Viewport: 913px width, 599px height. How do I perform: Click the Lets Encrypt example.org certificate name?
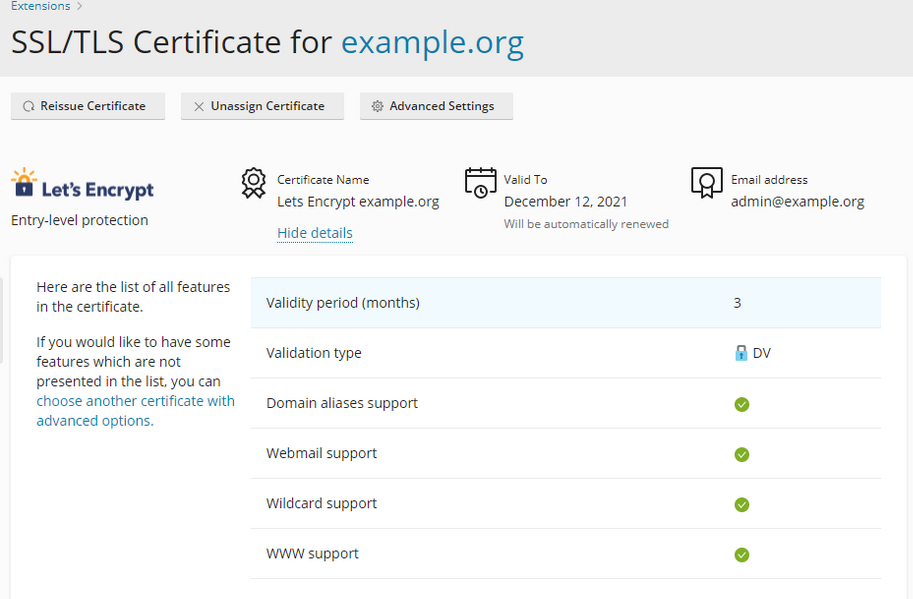358,201
